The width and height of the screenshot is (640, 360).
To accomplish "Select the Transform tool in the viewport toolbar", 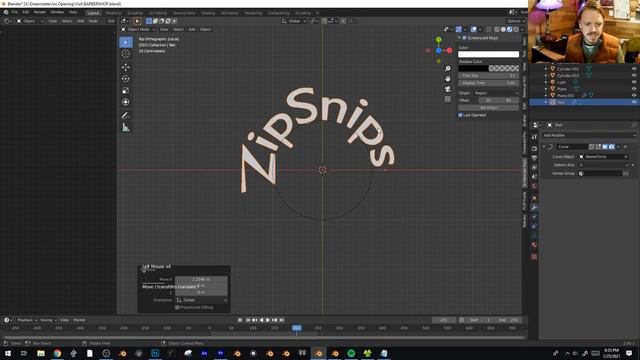I will coord(126,102).
